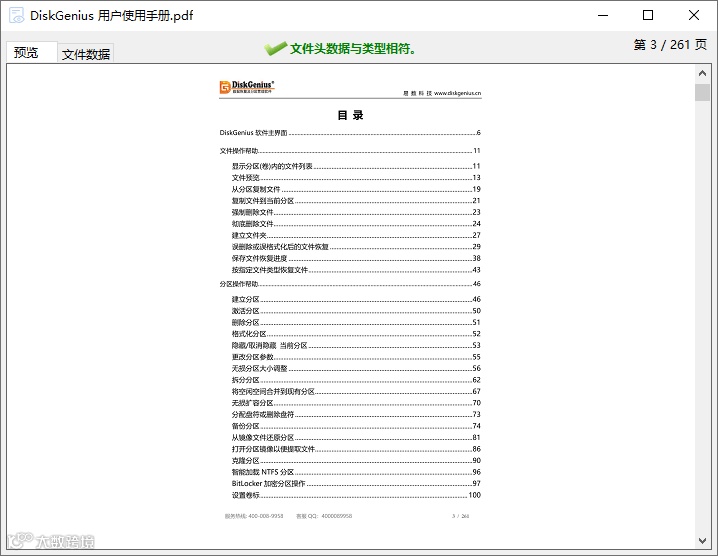
Task: Click the 删除分区 entry
Action: pyautogui.click(x=356, y=322)
